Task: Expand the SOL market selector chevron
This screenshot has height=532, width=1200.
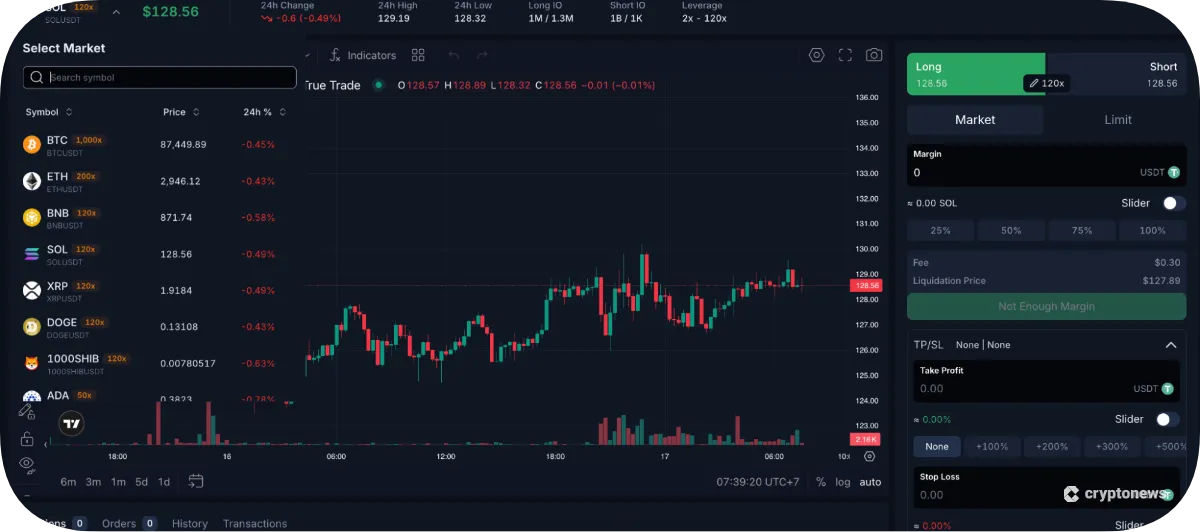Action: pos(116,12)
